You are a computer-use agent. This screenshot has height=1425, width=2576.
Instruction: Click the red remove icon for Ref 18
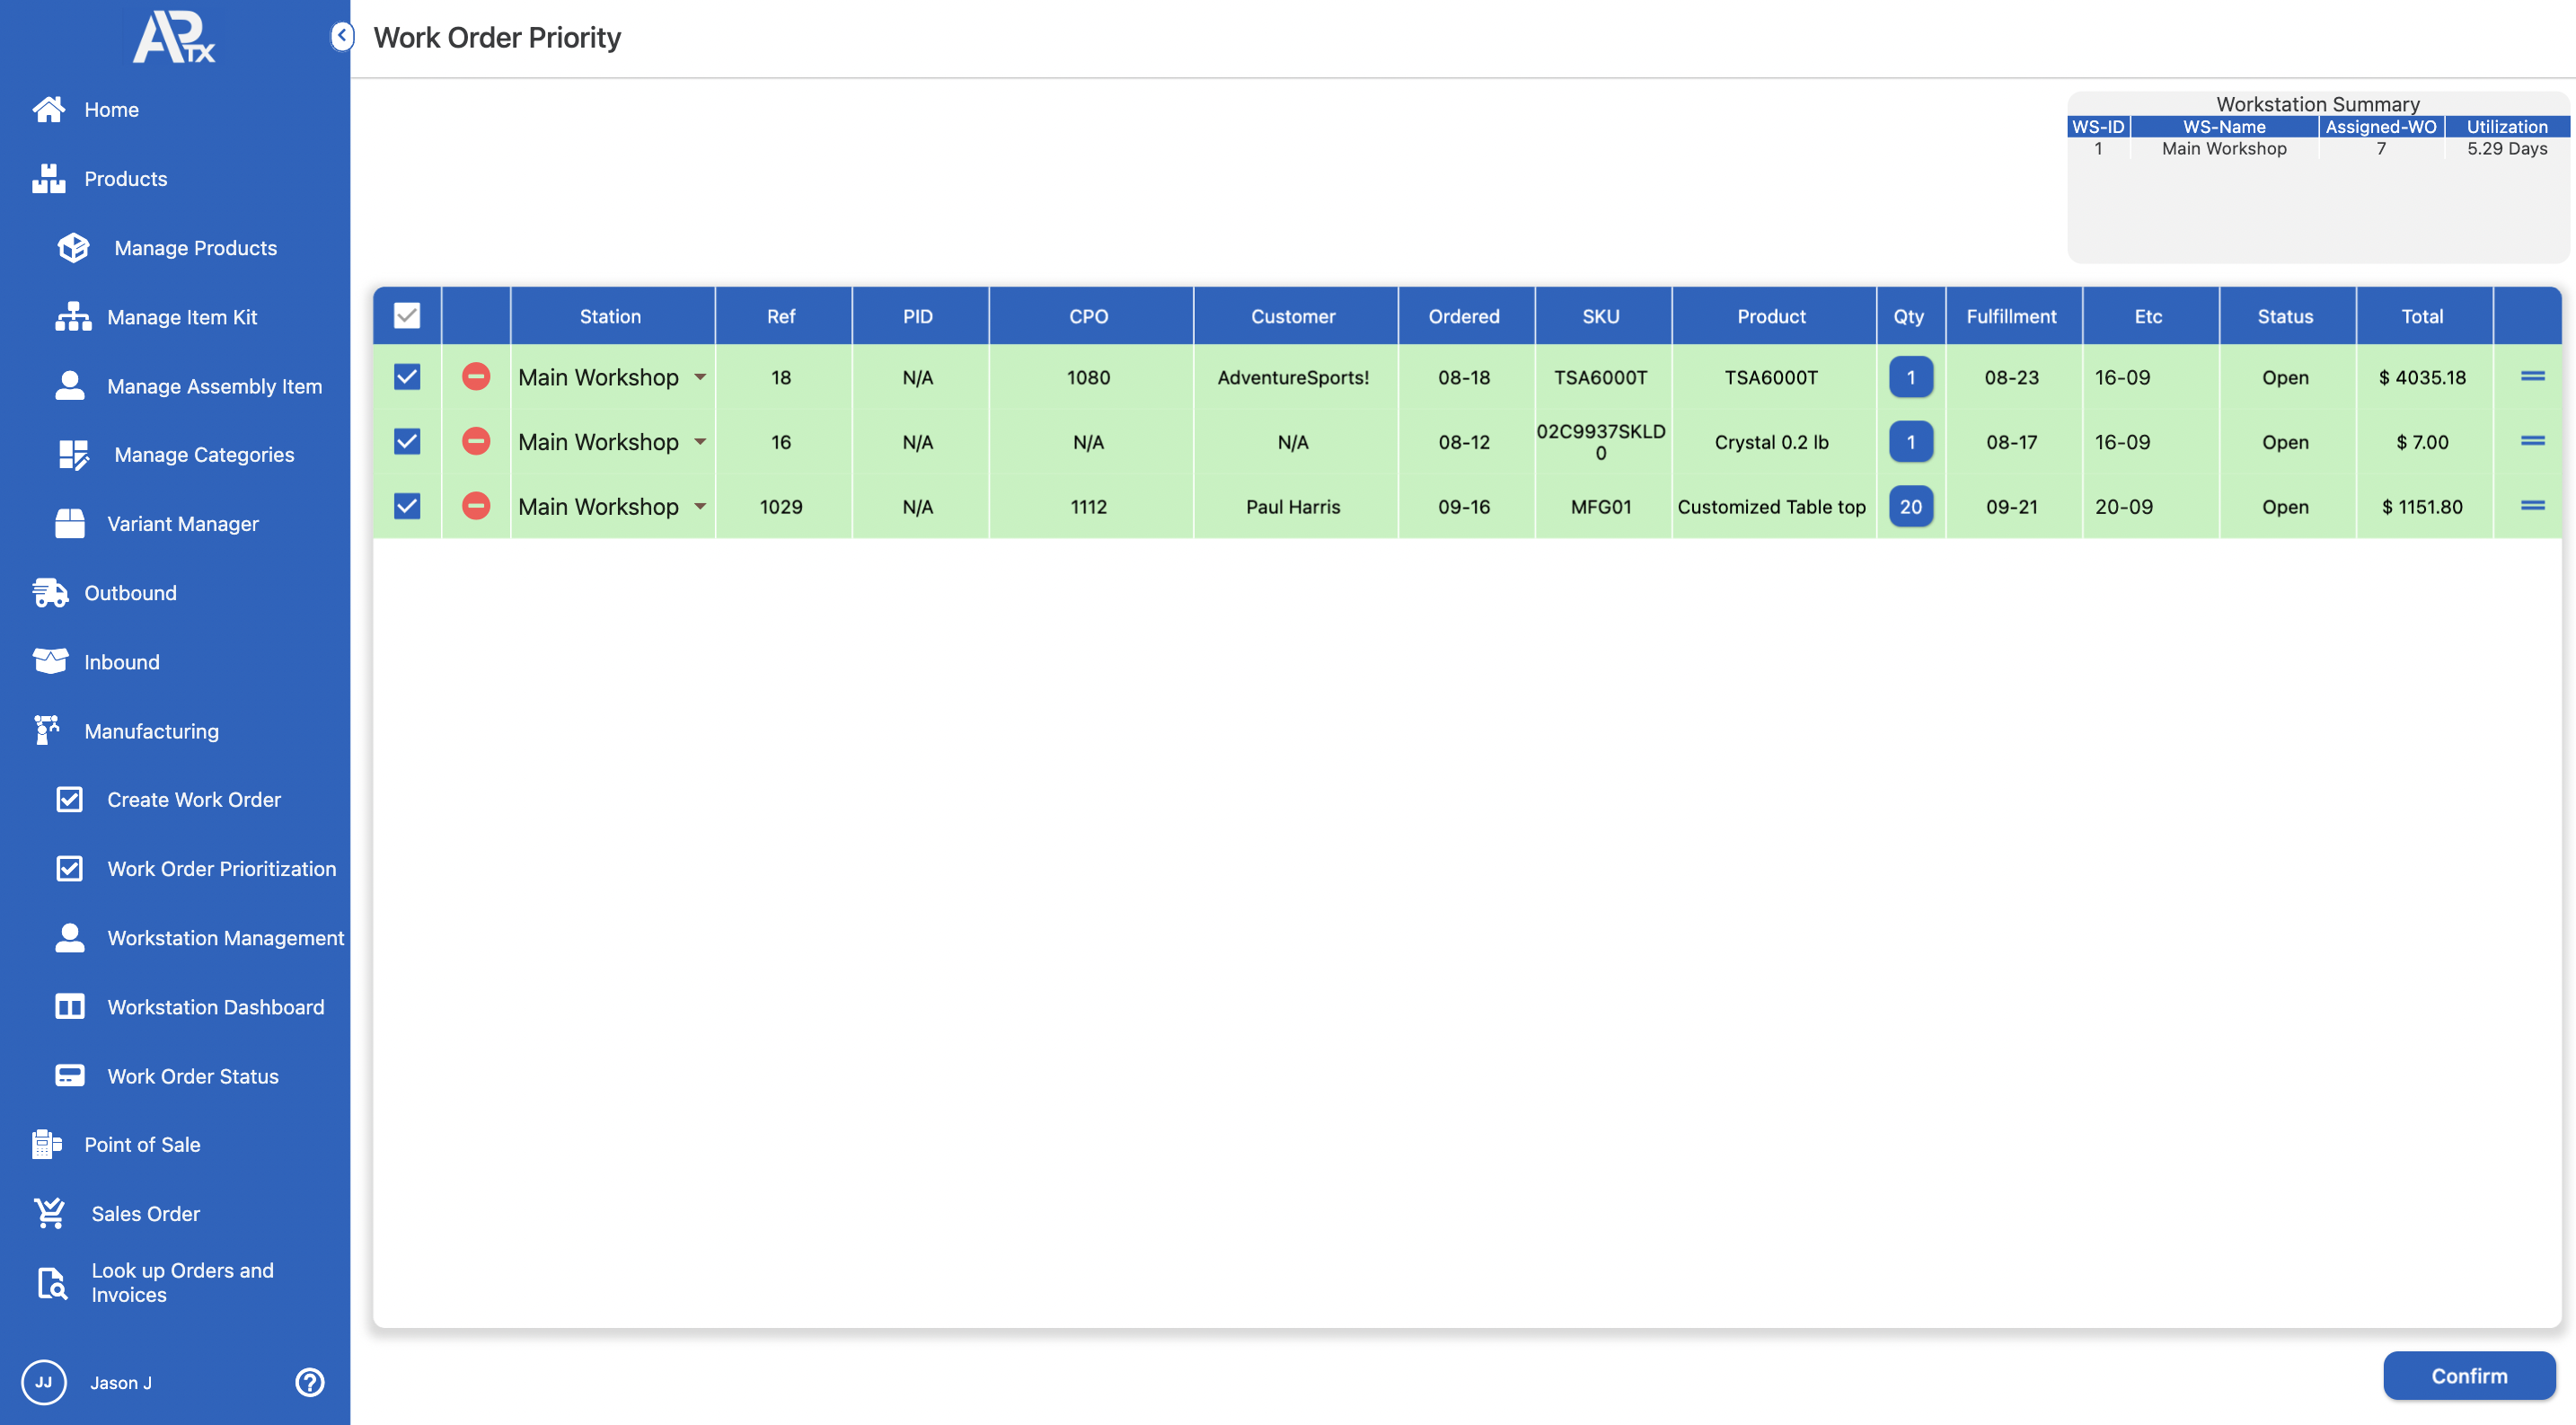tap(476, 377)
